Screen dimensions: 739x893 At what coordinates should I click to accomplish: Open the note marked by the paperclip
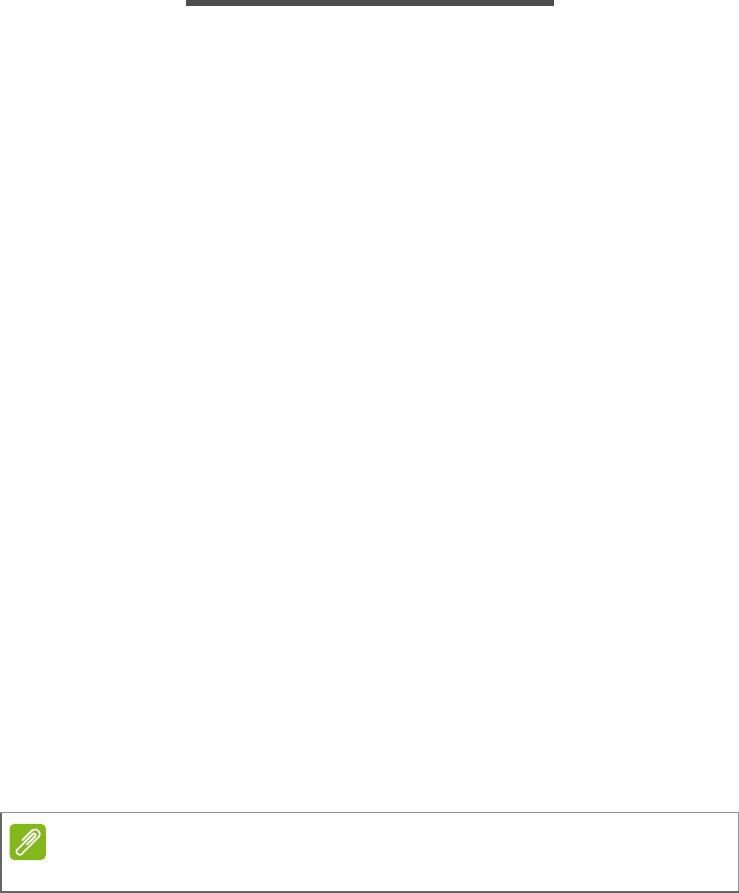click(x=28, y=842)
